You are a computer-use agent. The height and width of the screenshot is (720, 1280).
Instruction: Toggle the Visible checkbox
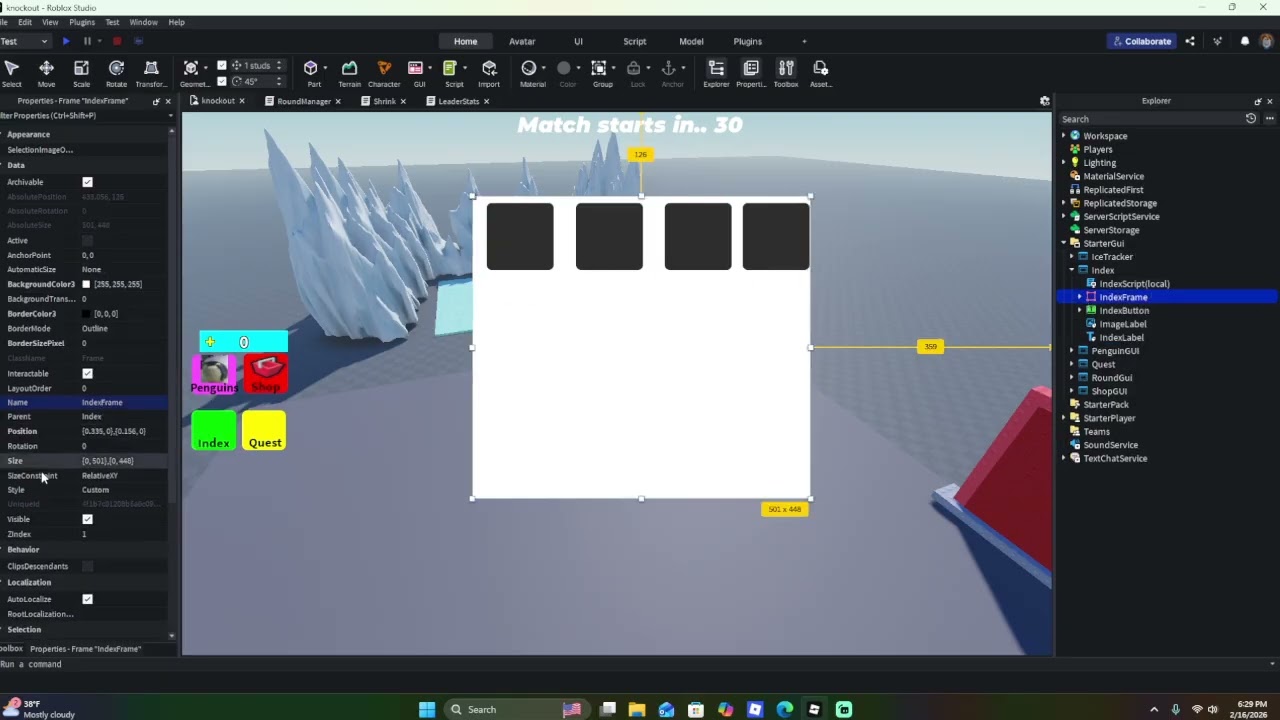[87, 519]
